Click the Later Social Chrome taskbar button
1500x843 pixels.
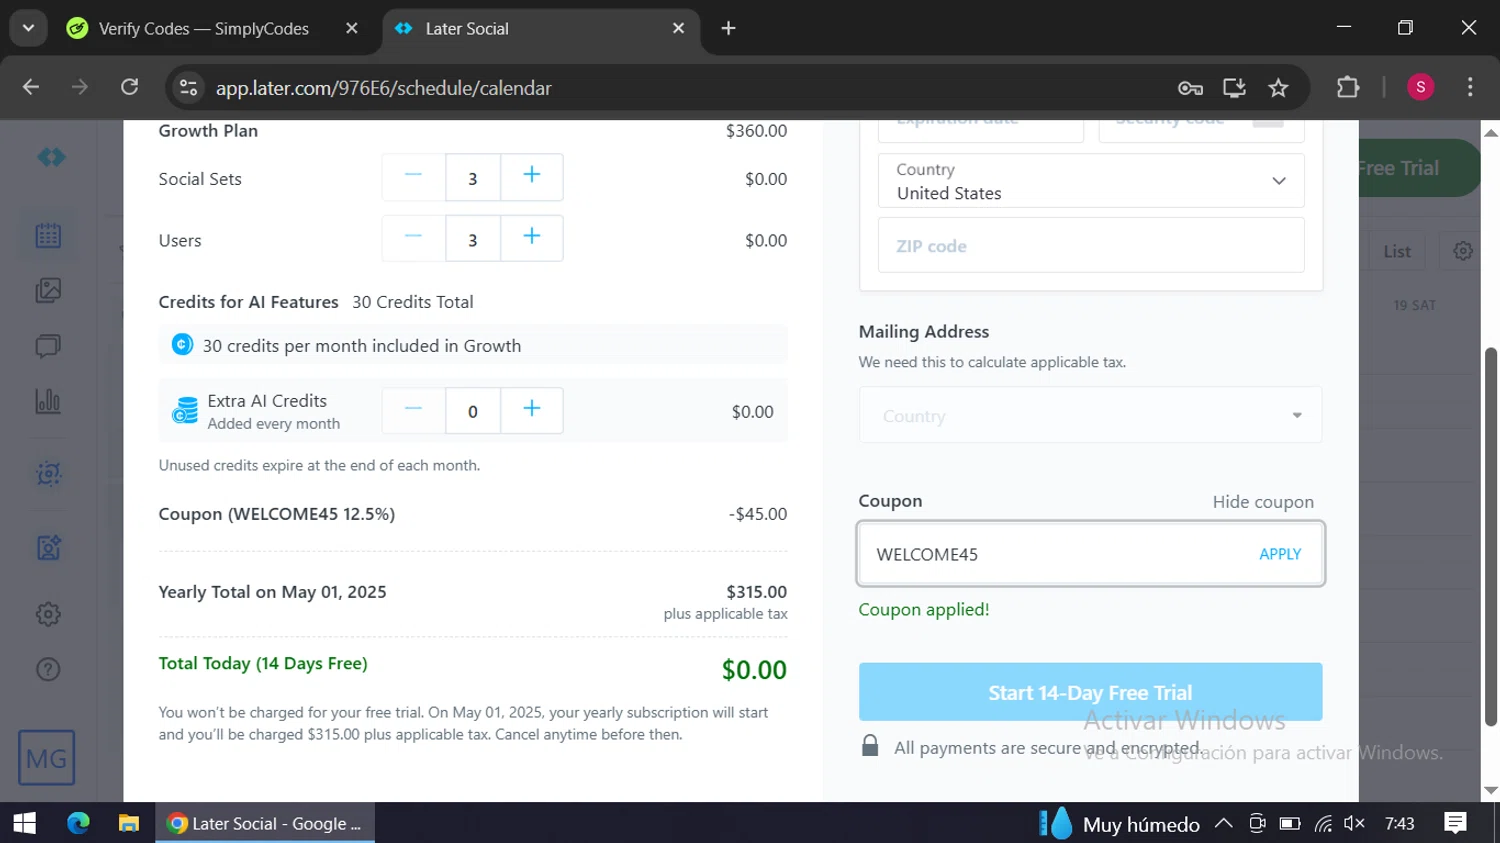(265, 823)
